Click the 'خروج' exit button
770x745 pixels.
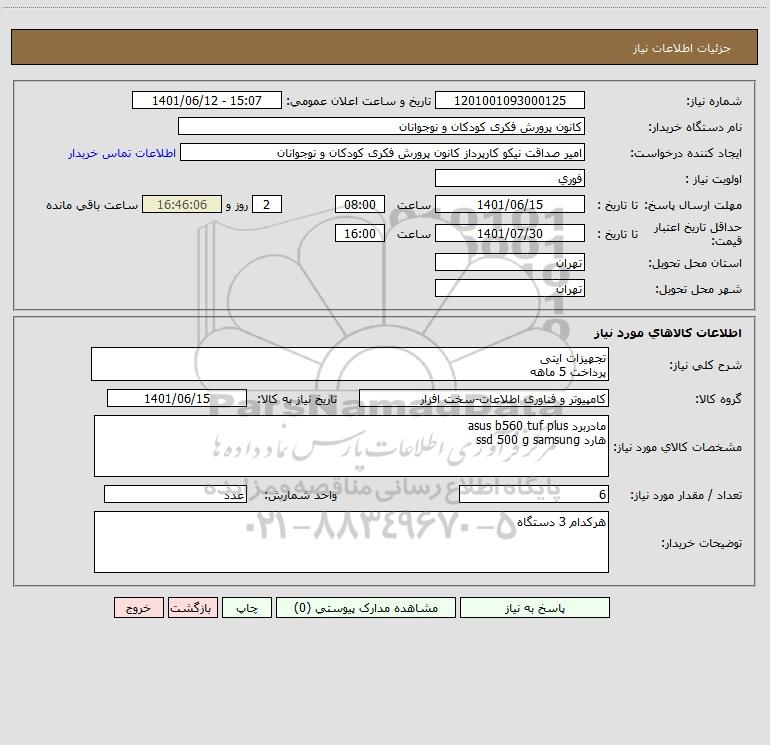click(138, 607)
